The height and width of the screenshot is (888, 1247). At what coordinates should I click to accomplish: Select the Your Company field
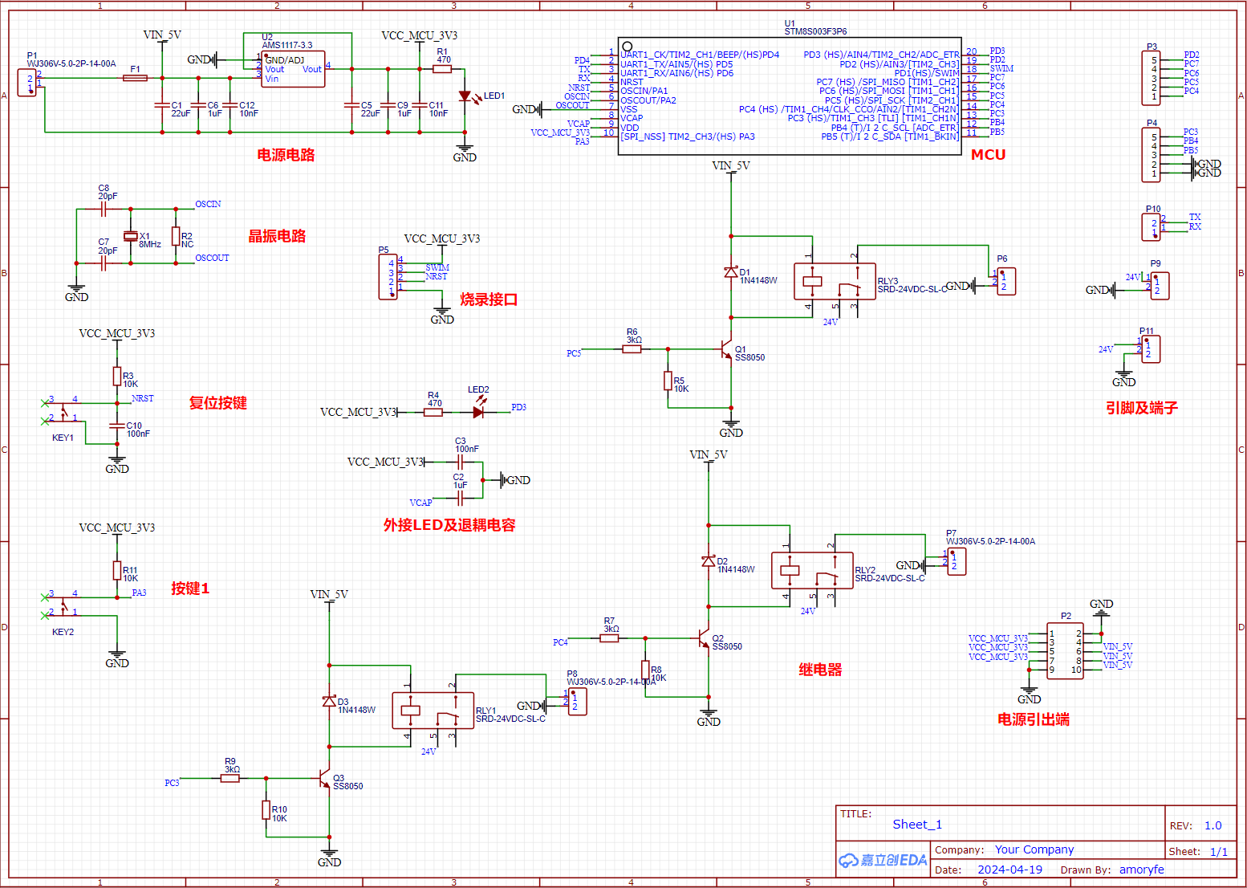coord(1034,850)
